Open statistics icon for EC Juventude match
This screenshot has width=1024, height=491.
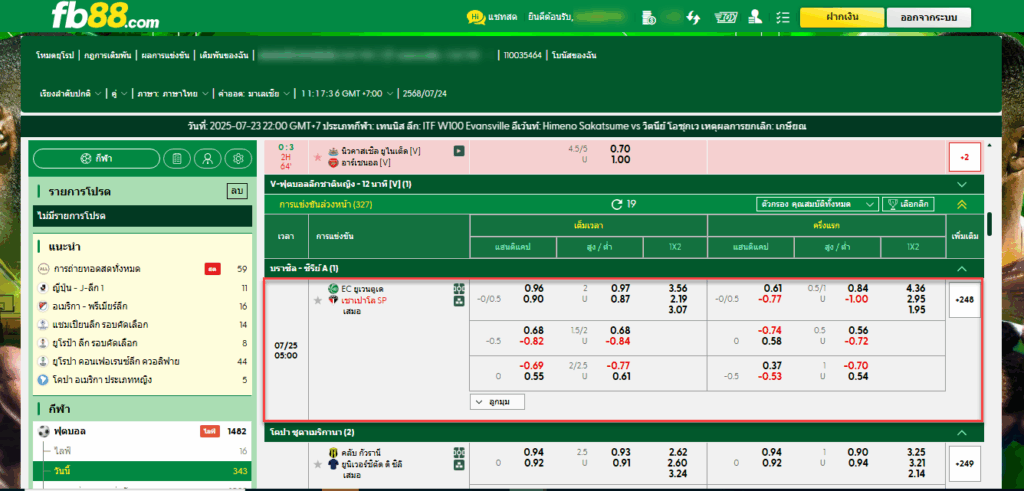(x=458, y=301)
